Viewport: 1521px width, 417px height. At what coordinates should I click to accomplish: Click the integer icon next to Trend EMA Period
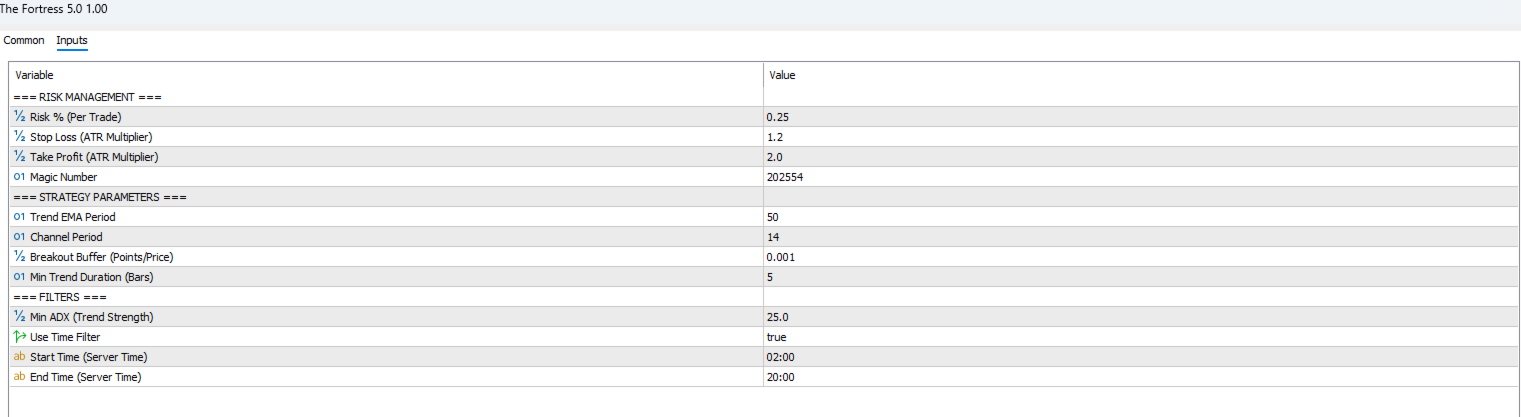(x=20, y=217)
